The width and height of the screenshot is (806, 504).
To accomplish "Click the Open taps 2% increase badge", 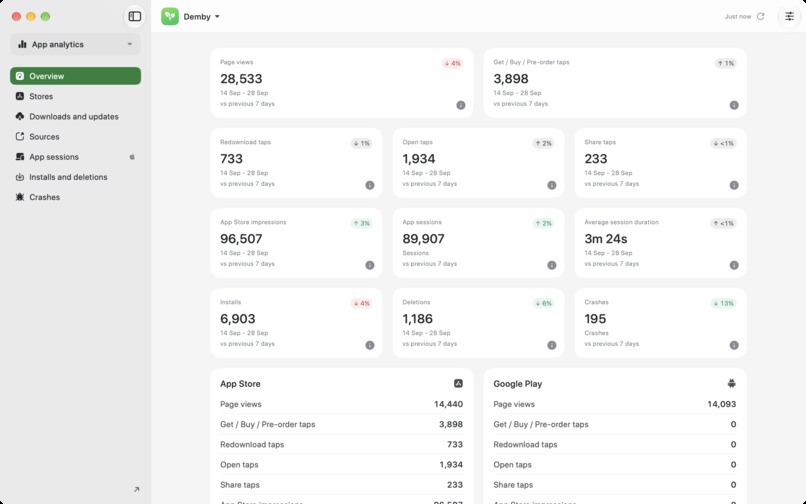I will pos(543,143).
